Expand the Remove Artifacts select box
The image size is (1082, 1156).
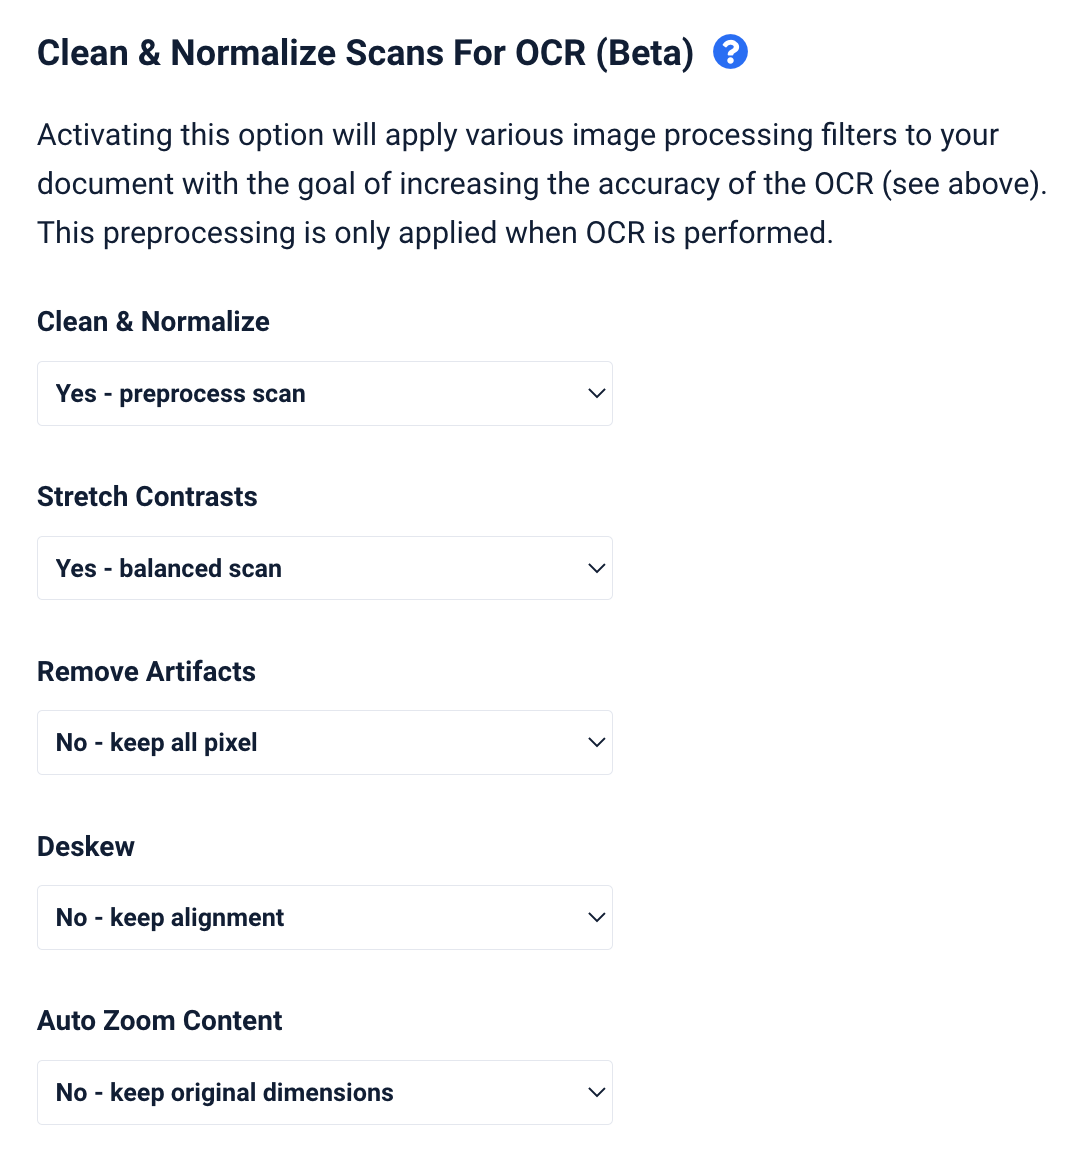tap(325, 742)
